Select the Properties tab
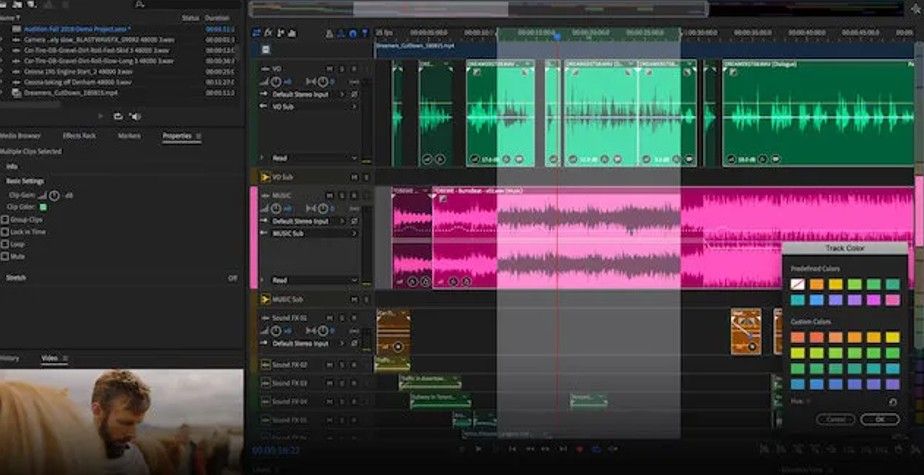Image resolution: width=924 pixels, height=475 pixels. click(177, 136)
